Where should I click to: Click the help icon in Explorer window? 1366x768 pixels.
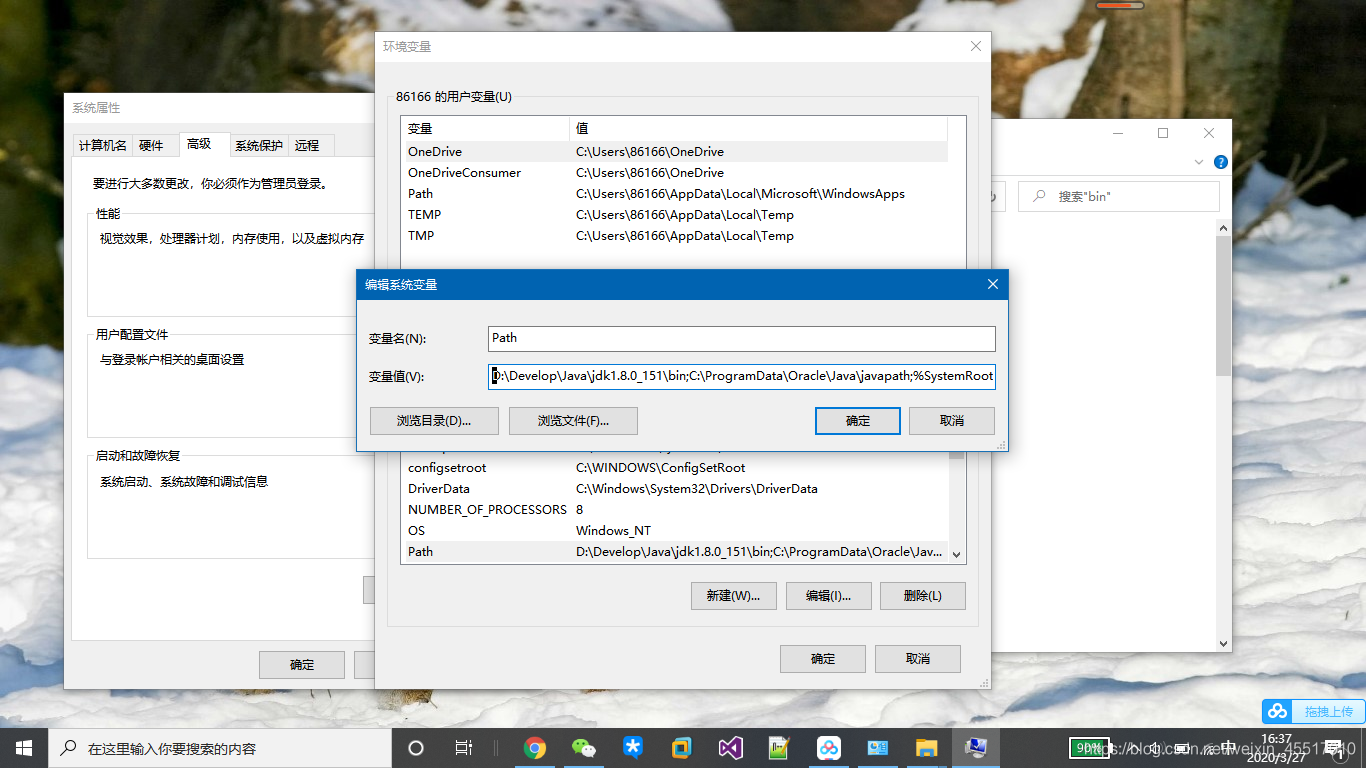1220,162
